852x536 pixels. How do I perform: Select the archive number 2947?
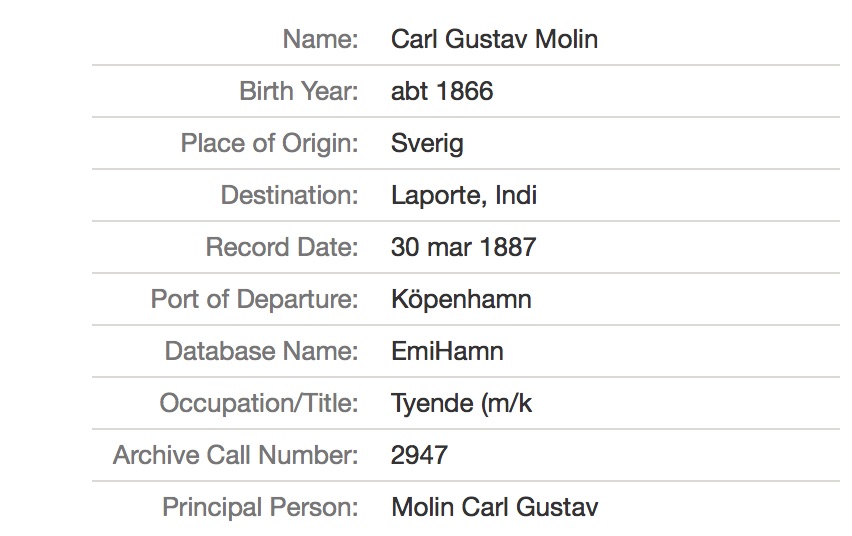coord(419,456)
